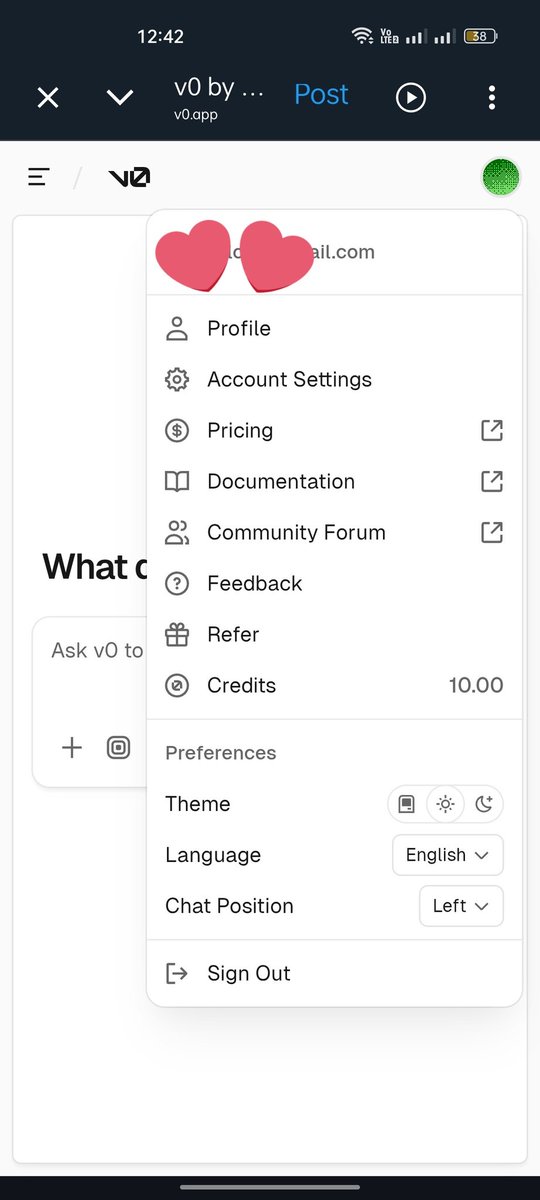Image resolution: width=540 pixels, height=1200 pixels.
Task: Switch to the light theme (sun icon)
Action: (x=445, y=804)
